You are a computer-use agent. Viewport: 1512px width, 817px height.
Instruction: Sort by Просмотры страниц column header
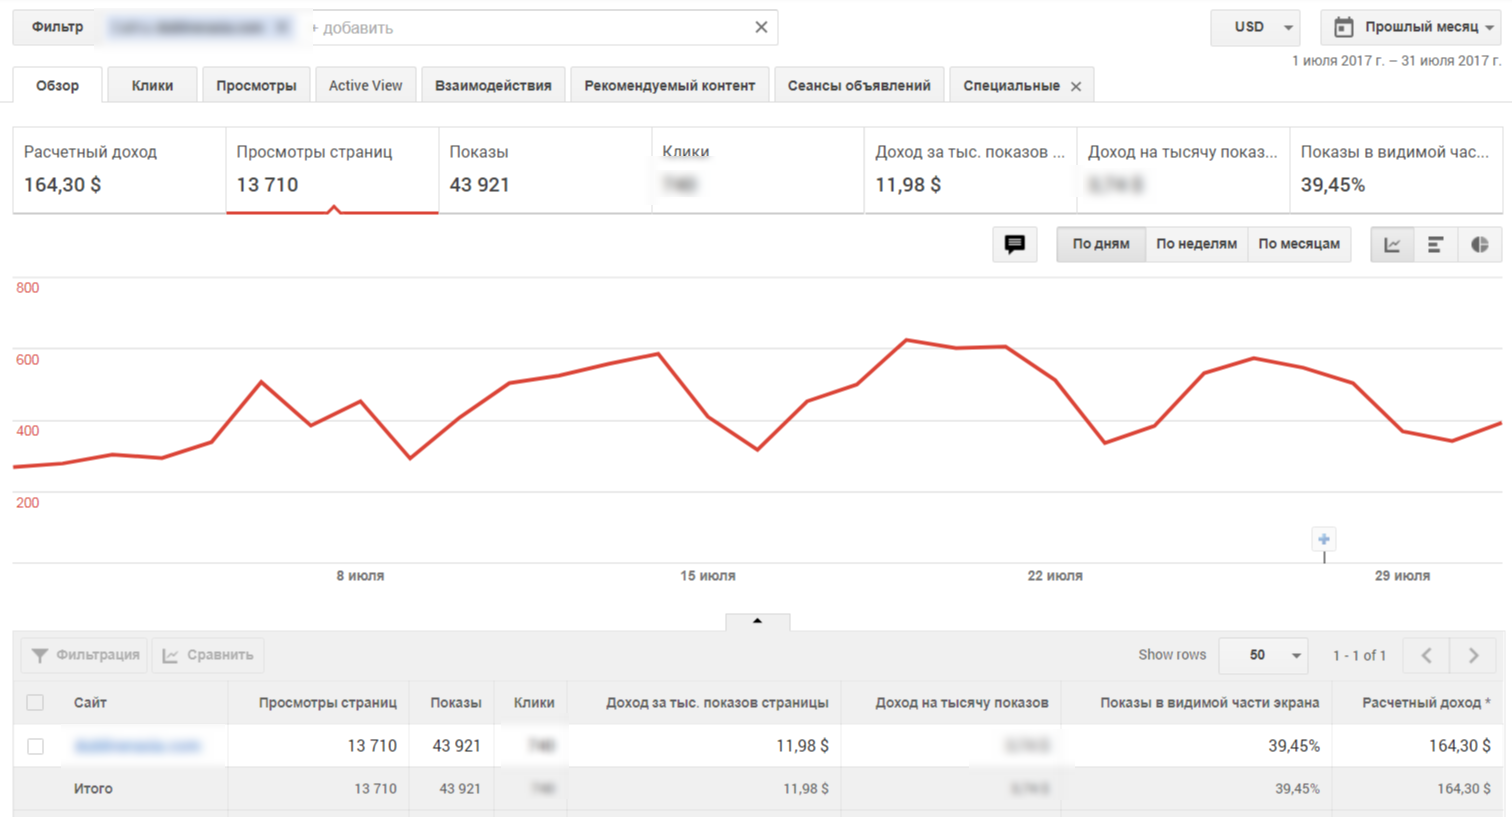click(x=327, y=703)
